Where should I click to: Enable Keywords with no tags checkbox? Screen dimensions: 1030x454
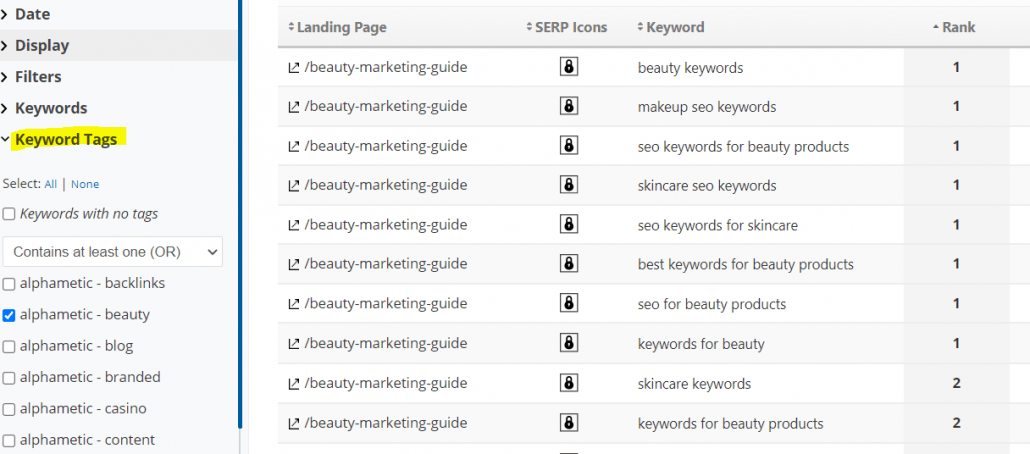9,214
